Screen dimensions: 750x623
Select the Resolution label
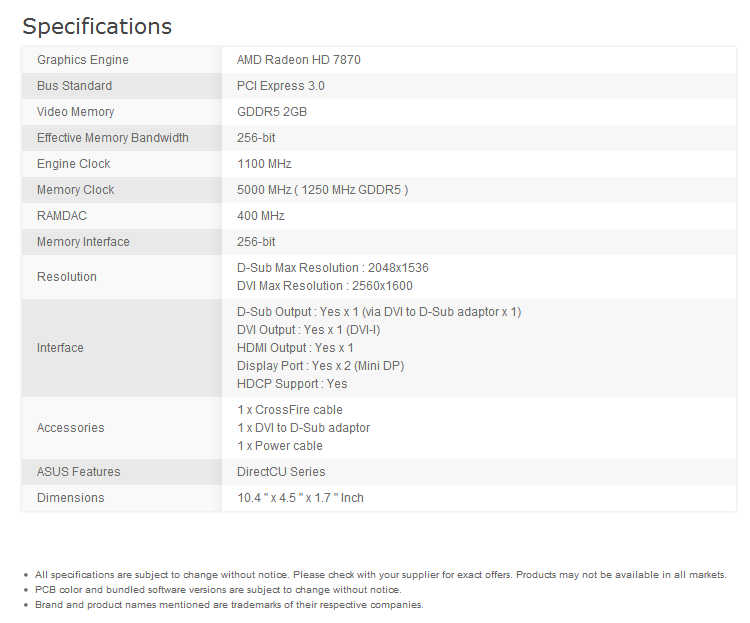(x=67, y=277)
